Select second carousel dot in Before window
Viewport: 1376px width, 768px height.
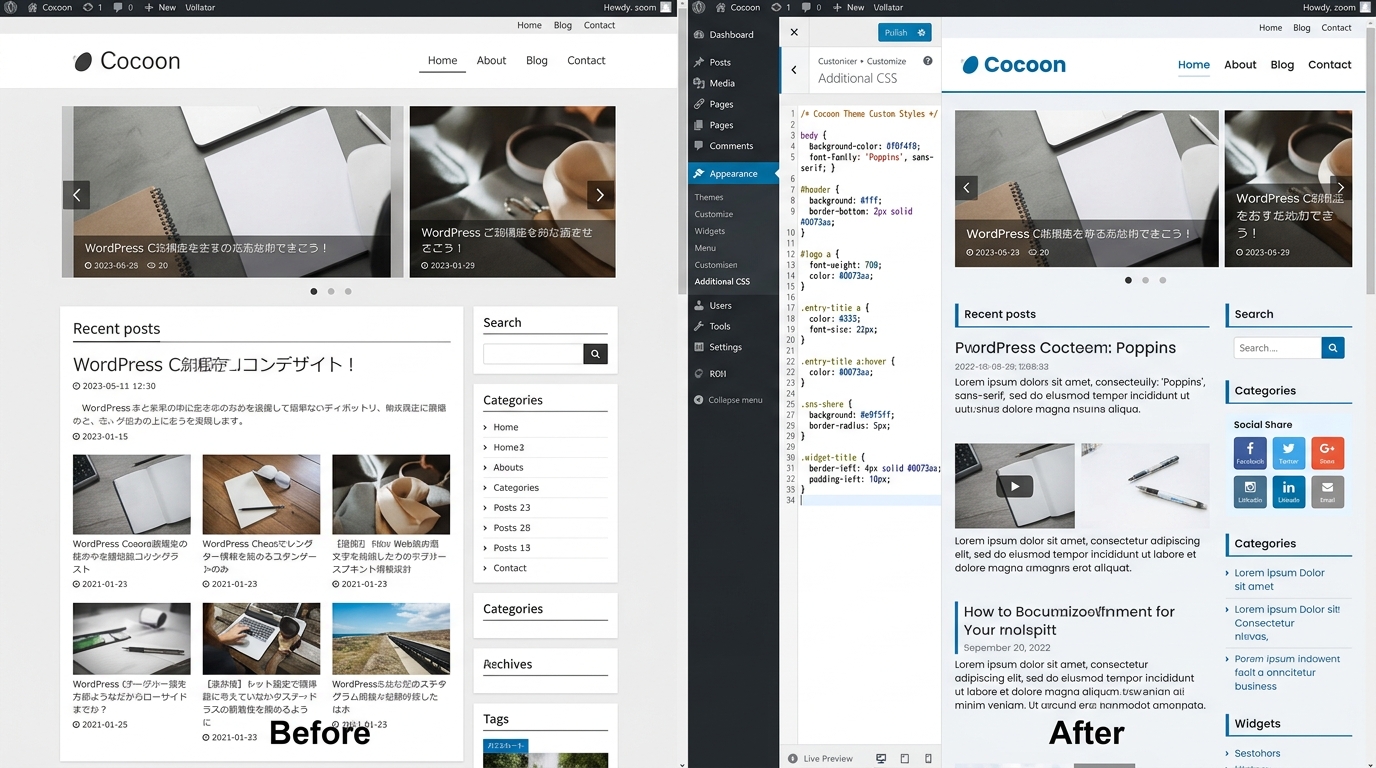pyautogui.click(x=331, y=292)
